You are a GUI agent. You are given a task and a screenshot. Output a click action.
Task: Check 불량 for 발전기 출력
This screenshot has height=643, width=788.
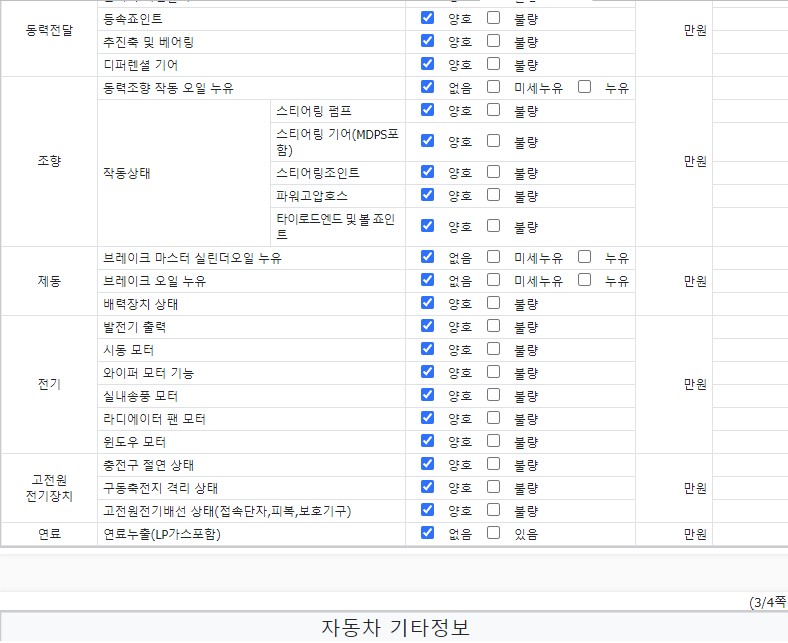coord(493,326)
